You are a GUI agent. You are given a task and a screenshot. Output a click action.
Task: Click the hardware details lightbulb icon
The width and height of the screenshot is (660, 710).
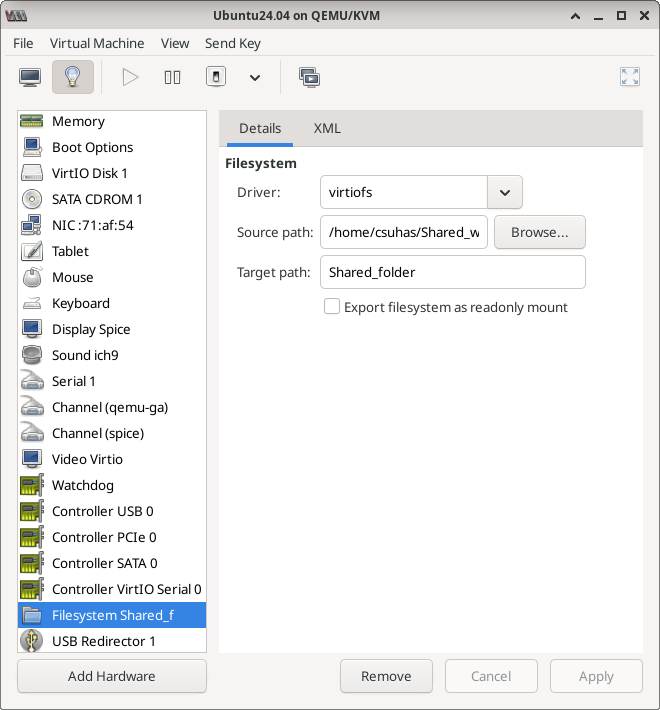[x=72, y=77]
